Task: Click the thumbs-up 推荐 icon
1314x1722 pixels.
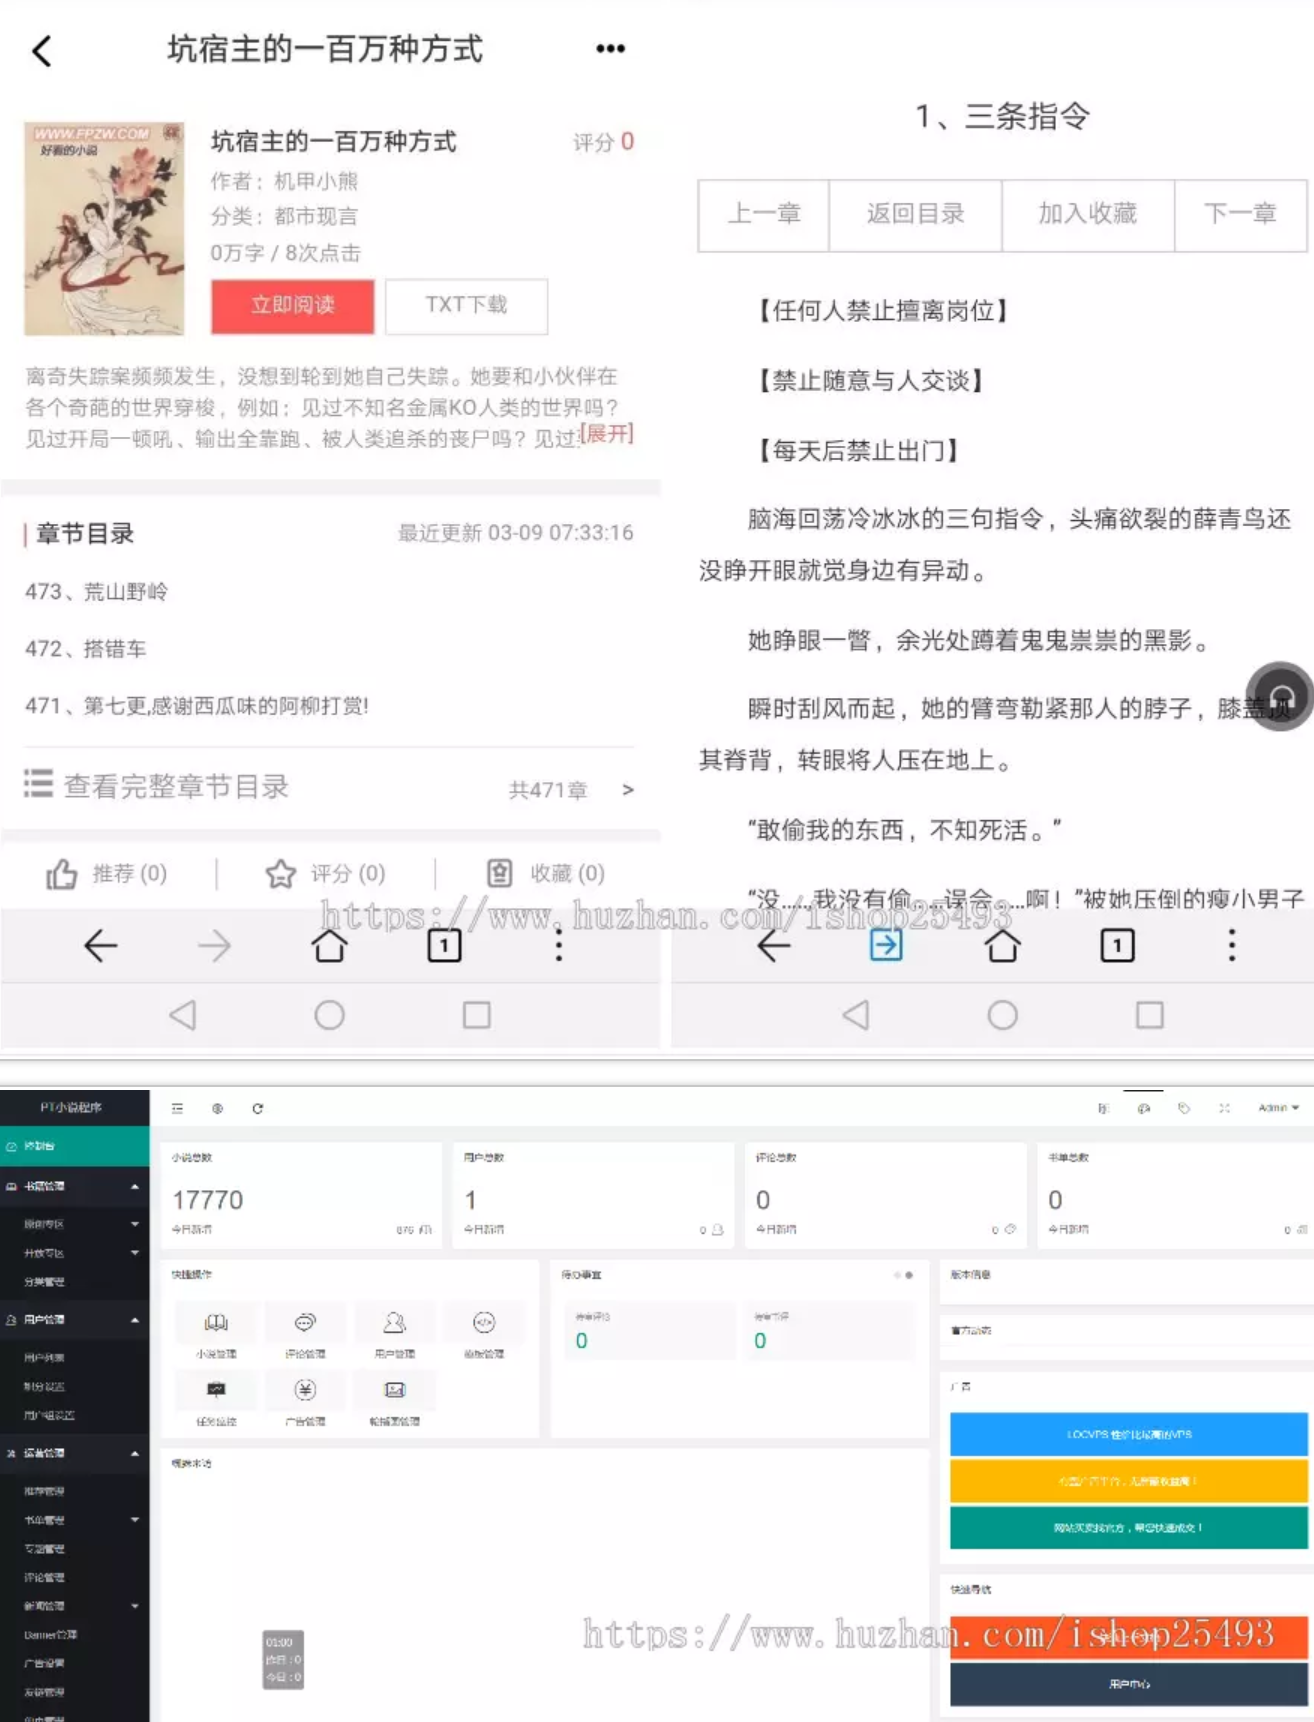Action: [62, 874]
